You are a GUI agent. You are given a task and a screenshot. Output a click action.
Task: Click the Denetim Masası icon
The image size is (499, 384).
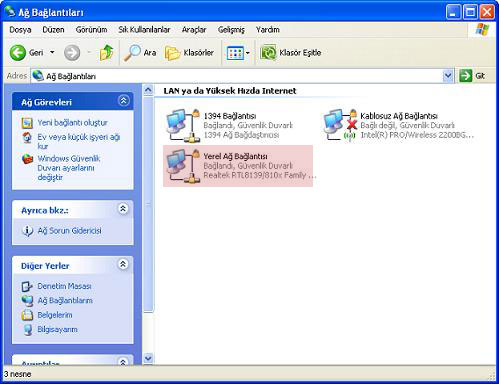pos(27,286)
